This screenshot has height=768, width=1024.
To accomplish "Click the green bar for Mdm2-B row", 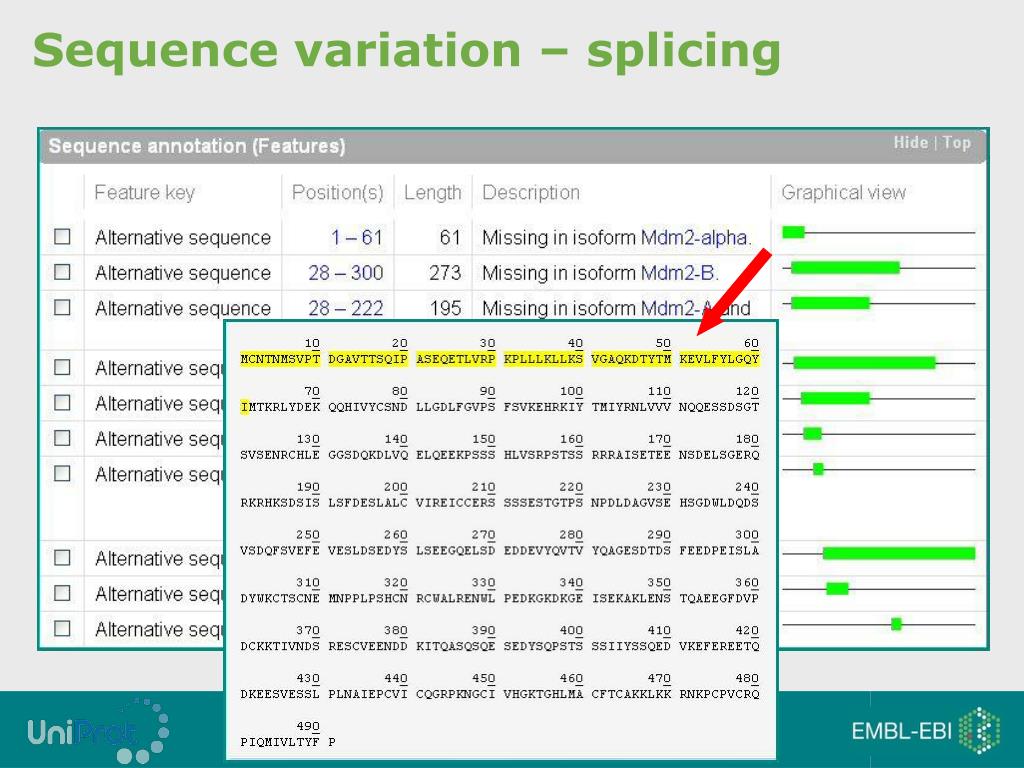I will tap(845, 267).
